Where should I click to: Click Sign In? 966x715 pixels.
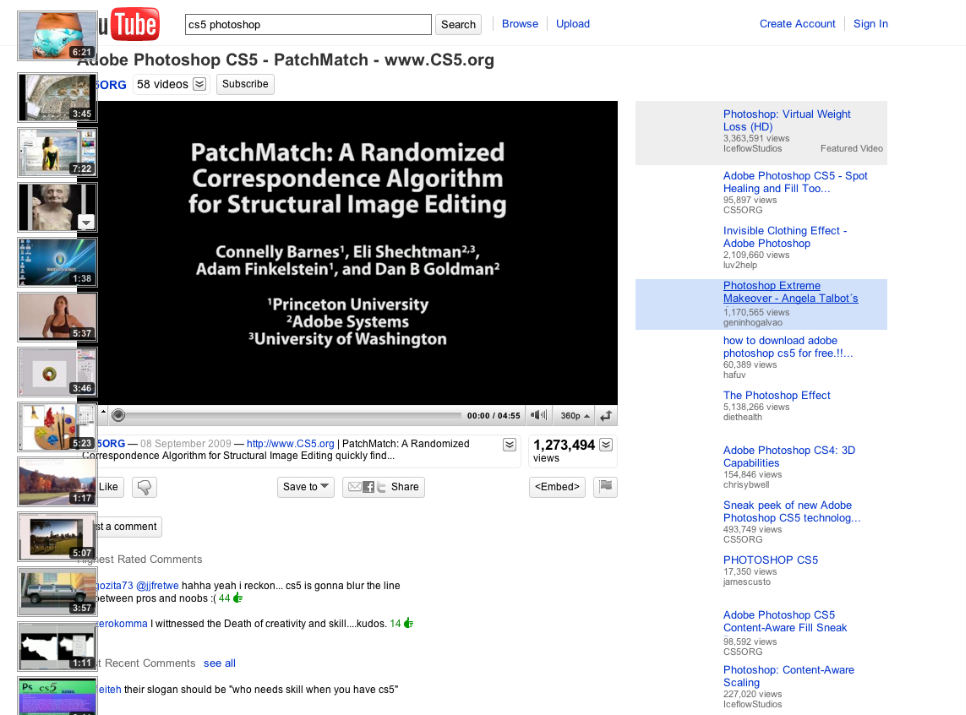871,23
